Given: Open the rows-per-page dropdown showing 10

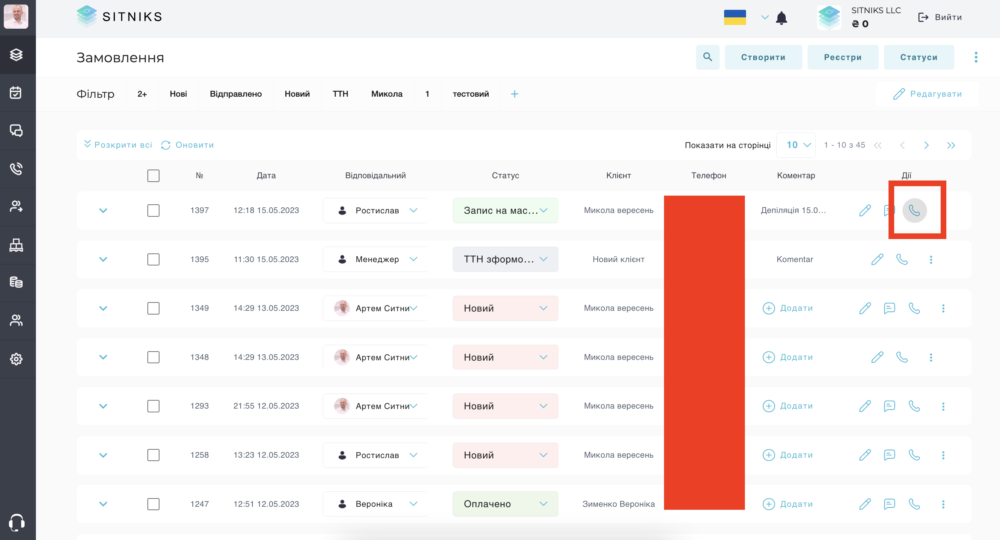Looking at the screenshot, I should pyautogui.click(x=796, y=145).
